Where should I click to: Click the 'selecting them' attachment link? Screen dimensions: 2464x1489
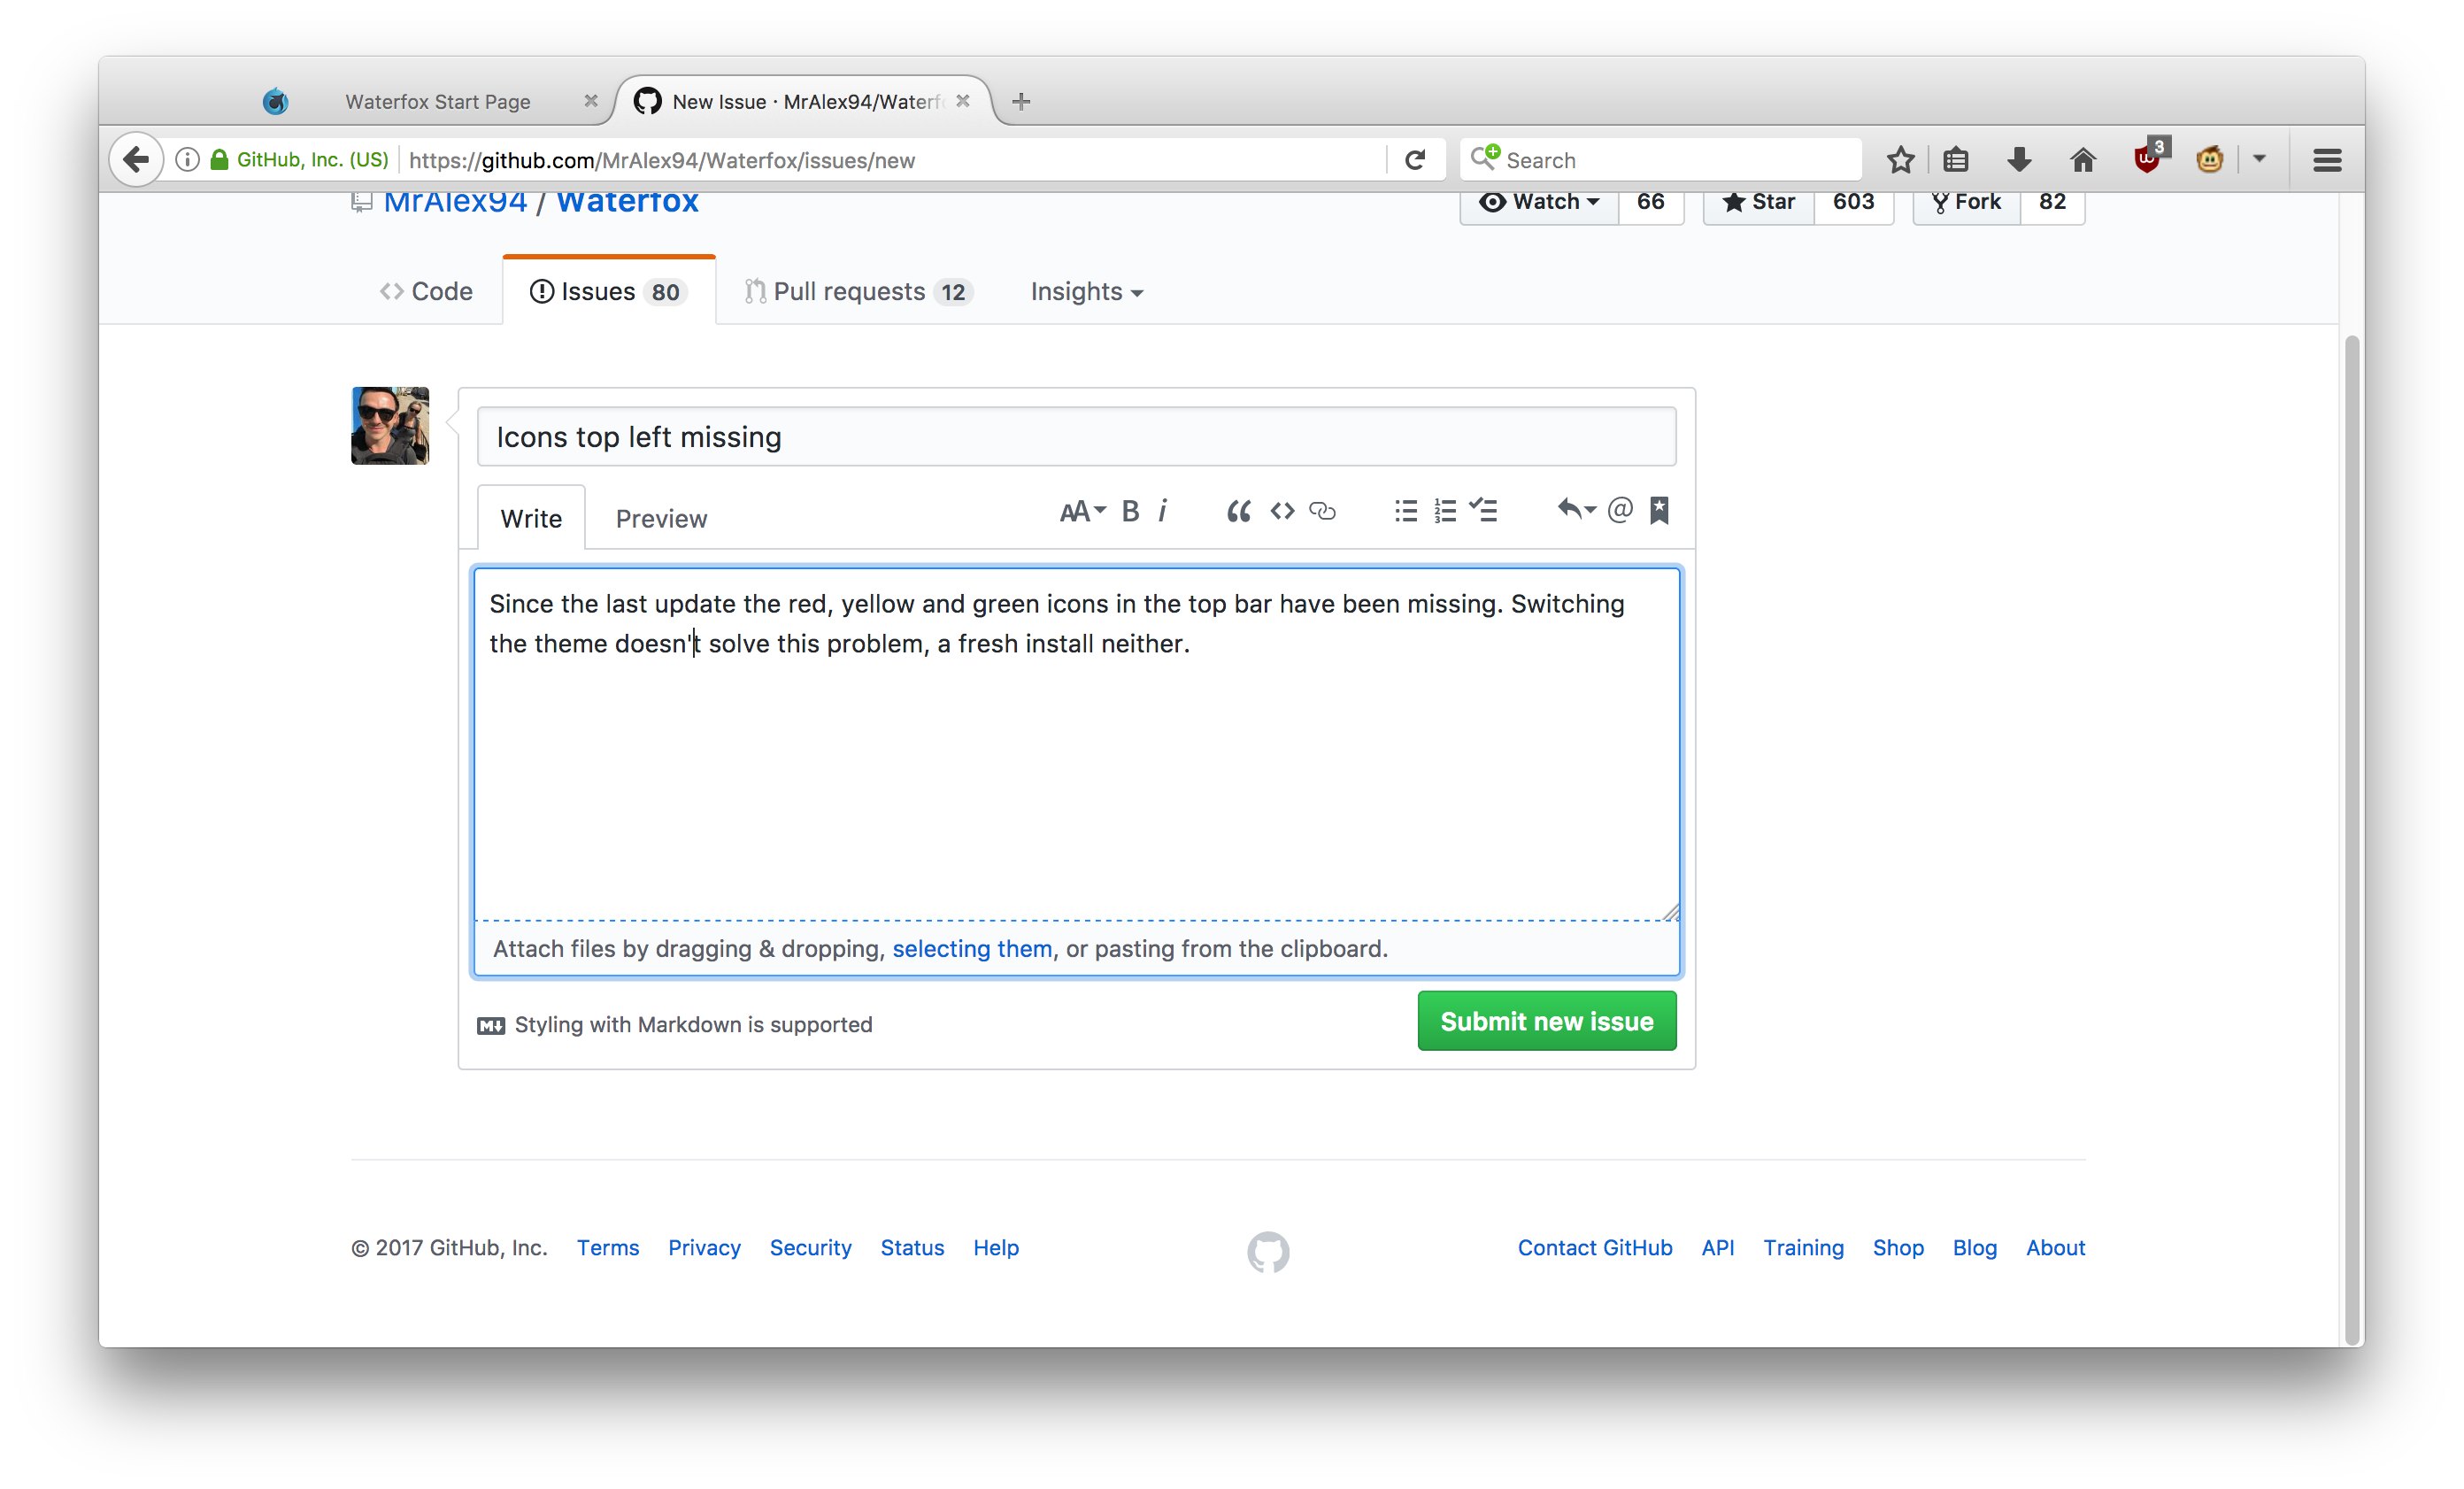pos(972,948)
